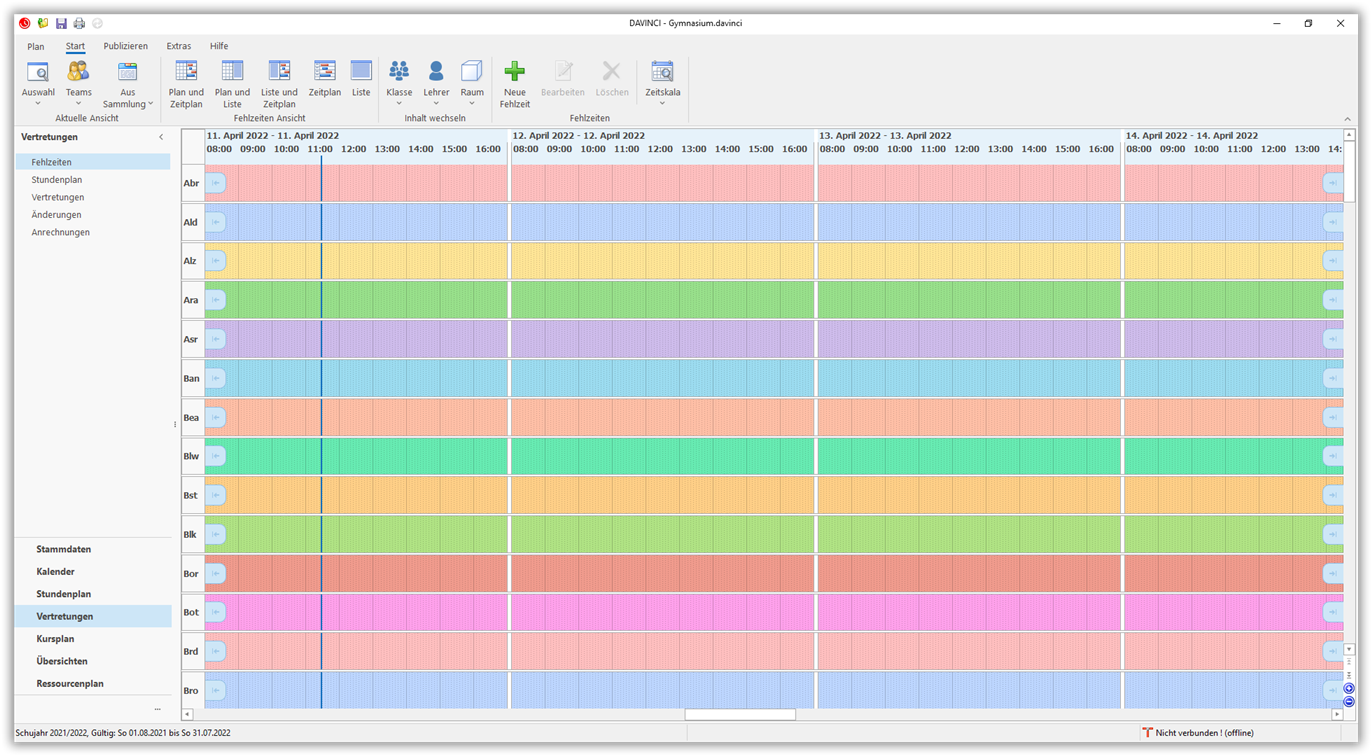This screenshot has height=756, width=1372.
Task: Click the horizontal scrollbar thumb
Action: pos(740,715)
